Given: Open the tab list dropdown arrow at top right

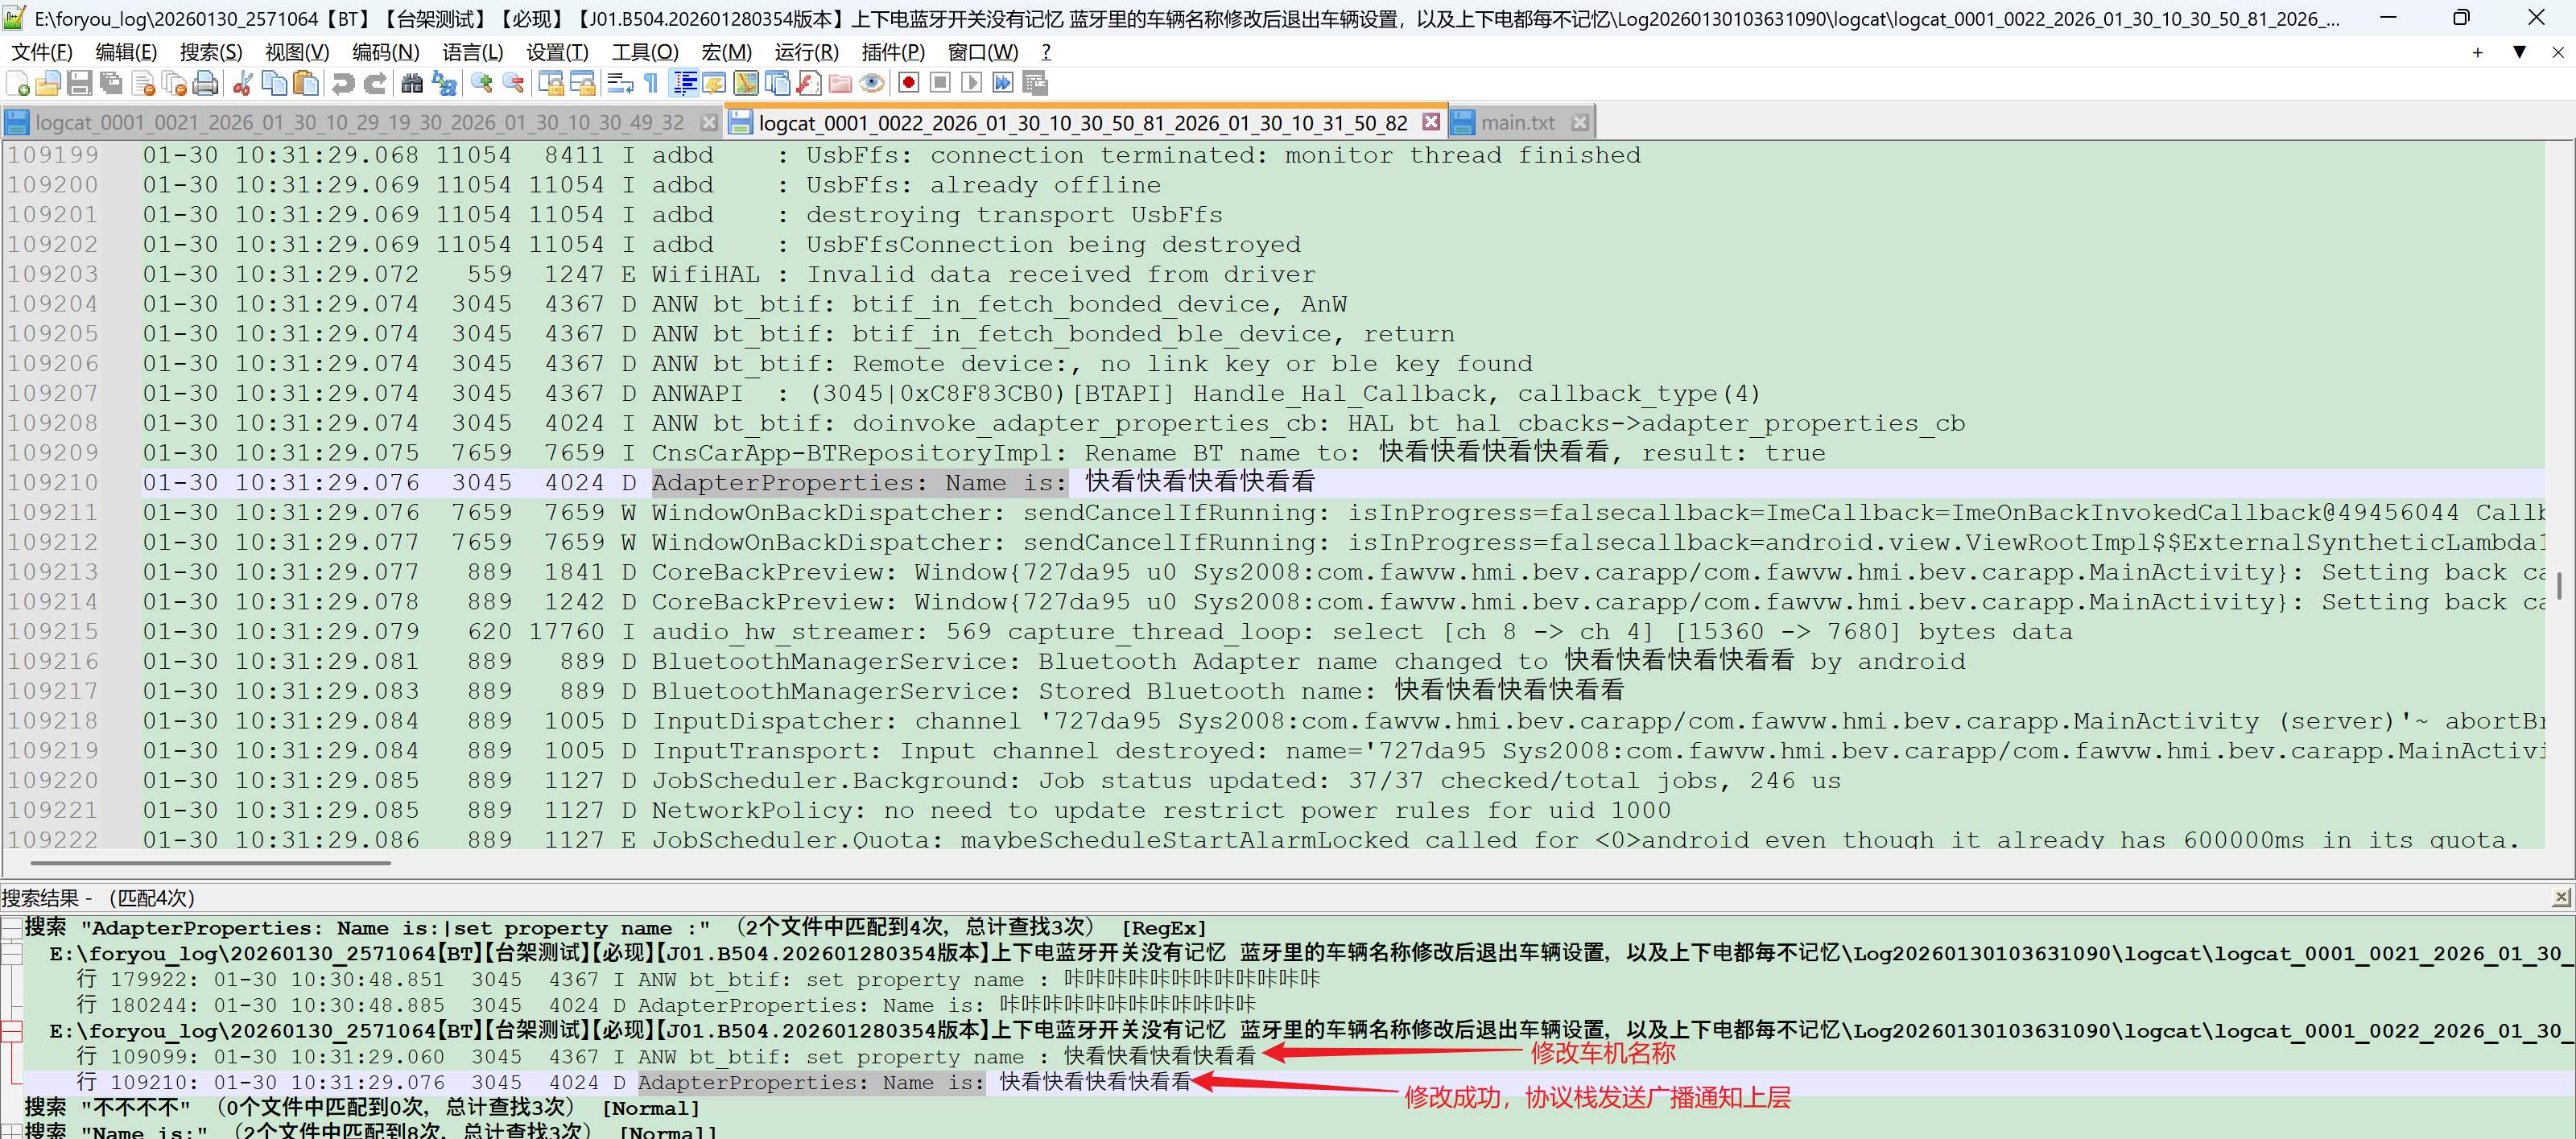Looking at the screenshot, I should (x=2519, y=52).
